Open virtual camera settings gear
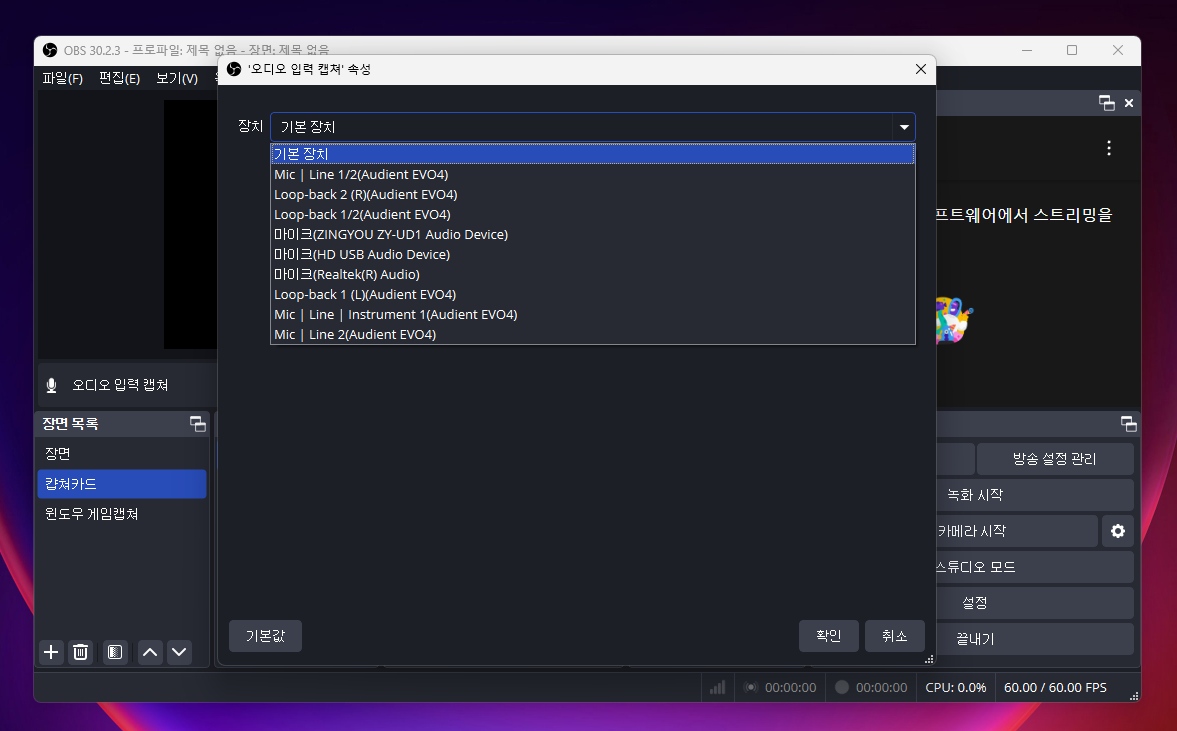The width and height of the screenshot is (1177, 731). [1118, 531]
